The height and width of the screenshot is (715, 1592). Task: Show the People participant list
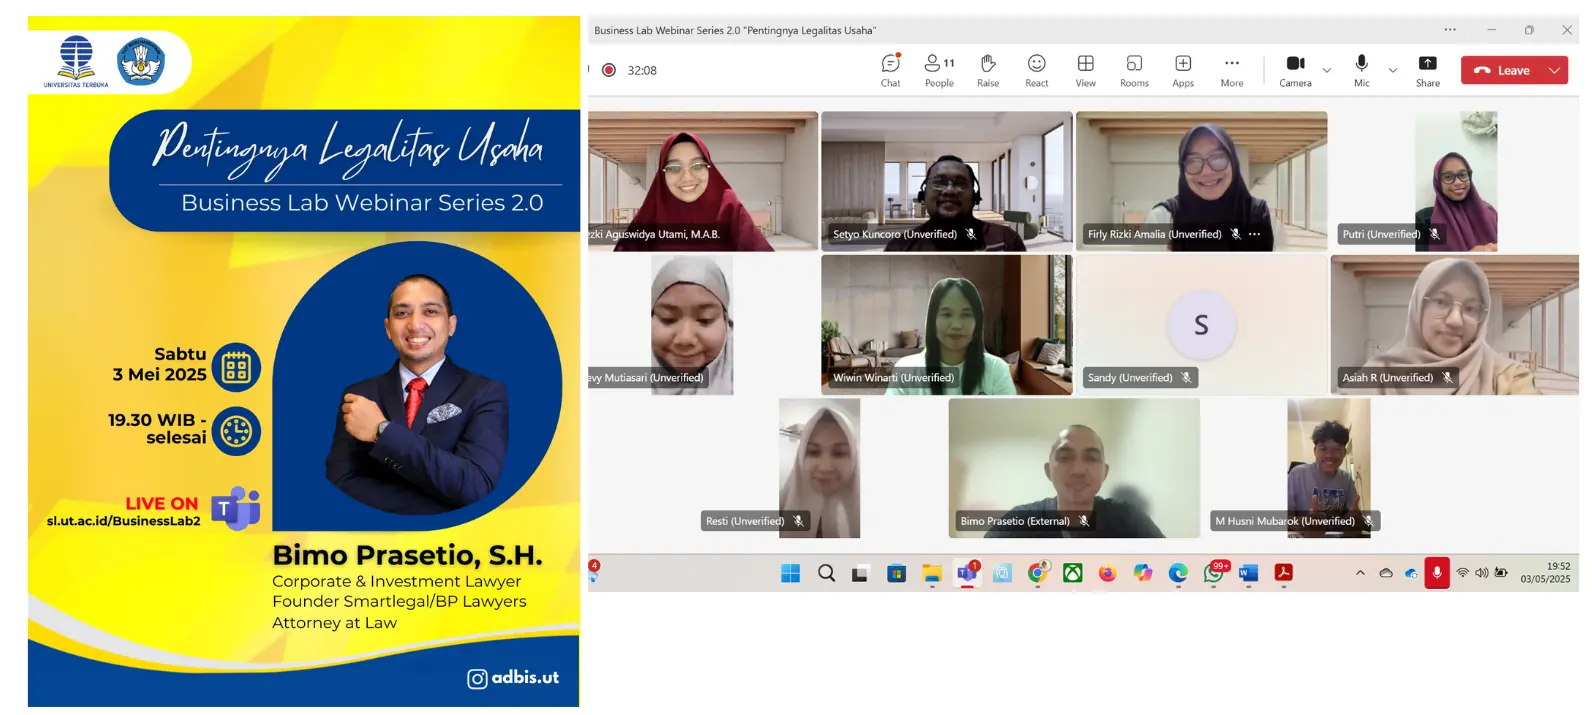point(938,70)
